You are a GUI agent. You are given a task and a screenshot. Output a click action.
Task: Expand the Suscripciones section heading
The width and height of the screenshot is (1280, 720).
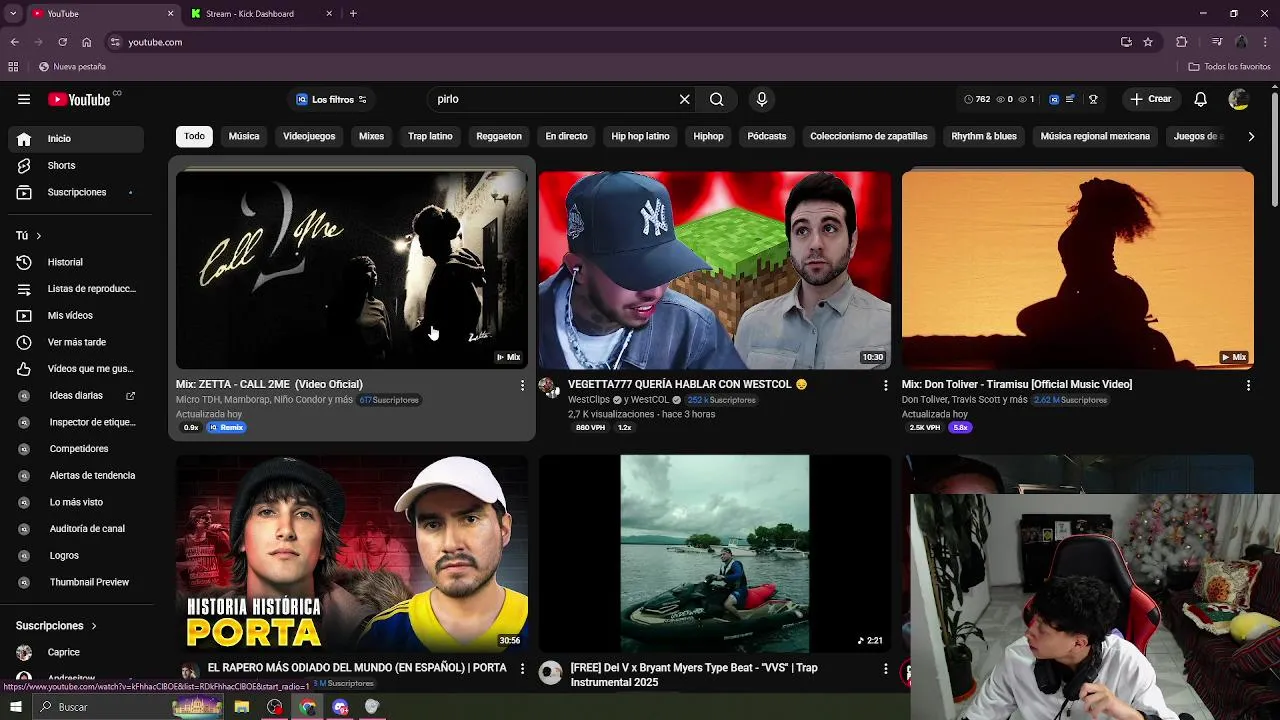(57, 626)
